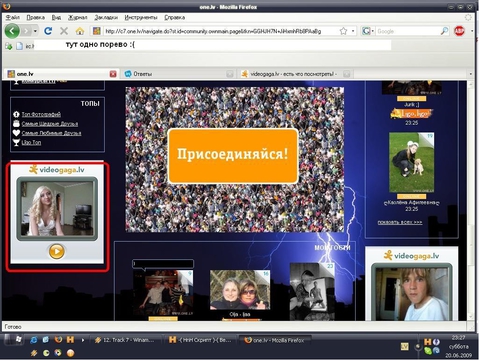This screenshot has width=479, height=361.
Task: Open the Самые Любимые Друзья link
Action: [51, 133]
